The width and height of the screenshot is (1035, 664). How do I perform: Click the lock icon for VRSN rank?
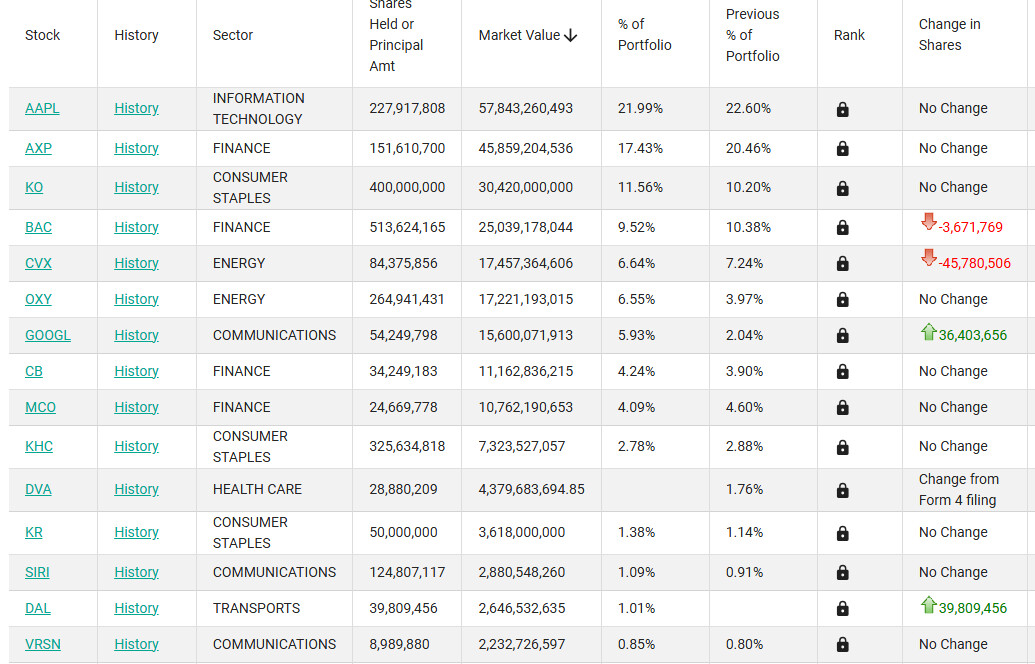pos(842,644)
